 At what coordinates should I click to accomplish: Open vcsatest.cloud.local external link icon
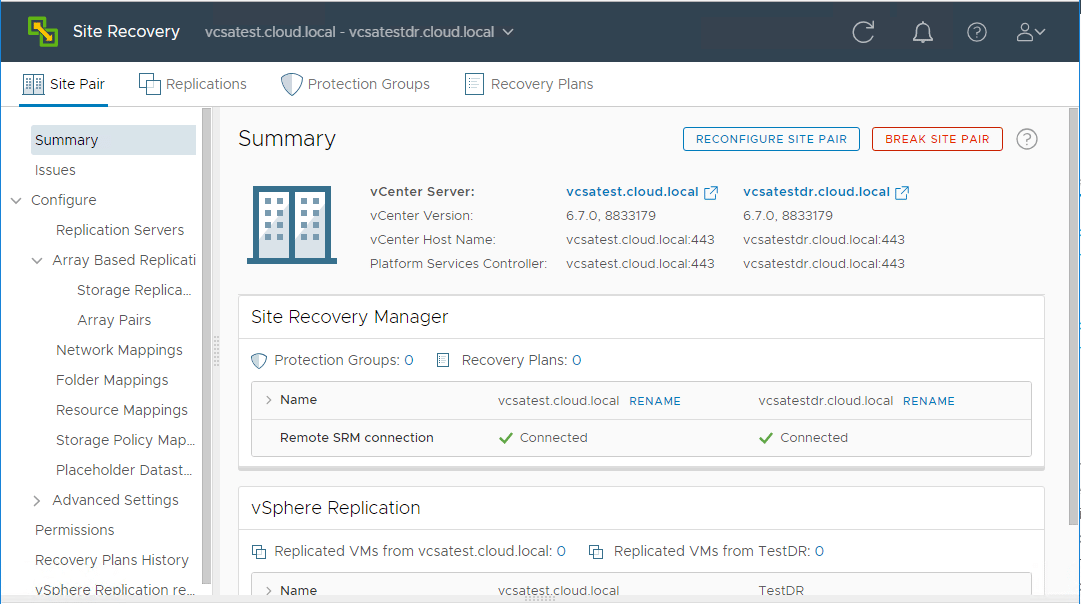click(x=711, y=192)
